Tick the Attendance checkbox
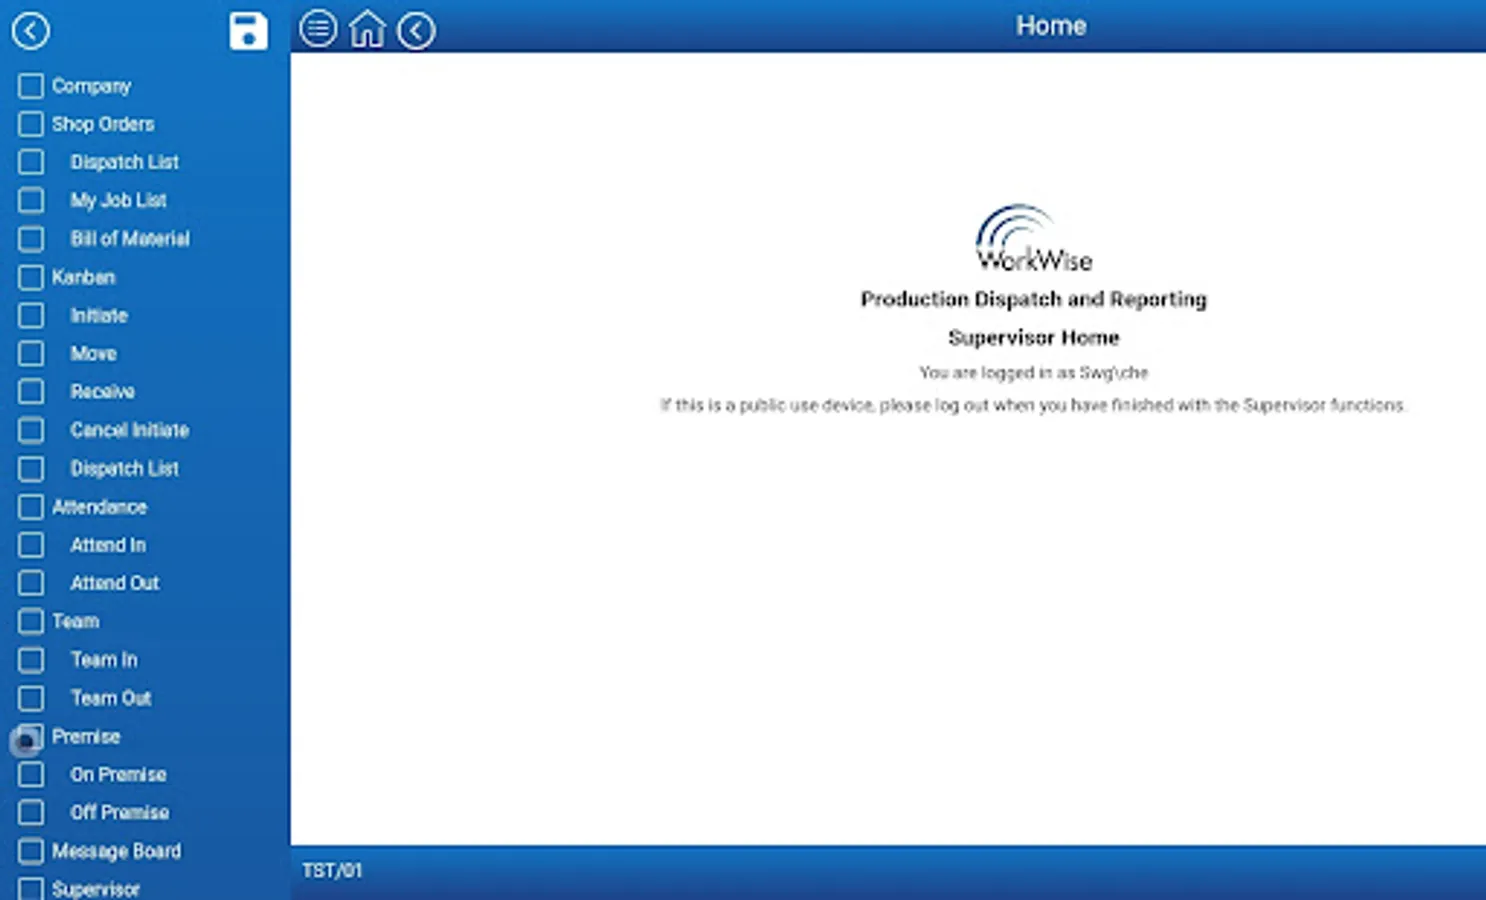This screenshot has height=900, width=1486. (x=31, y=507)
